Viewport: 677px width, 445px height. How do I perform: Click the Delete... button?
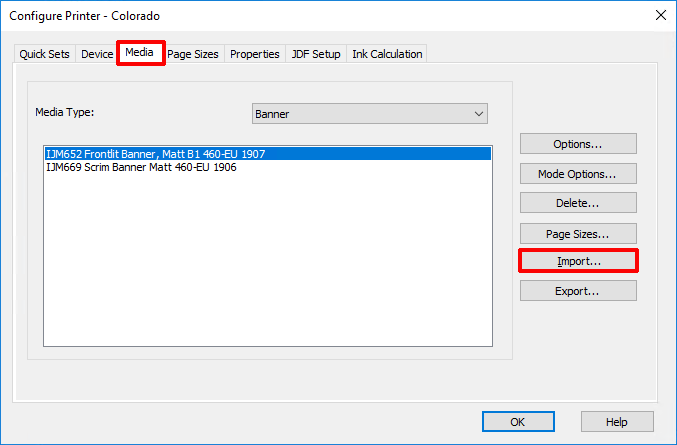coord(578,202)
